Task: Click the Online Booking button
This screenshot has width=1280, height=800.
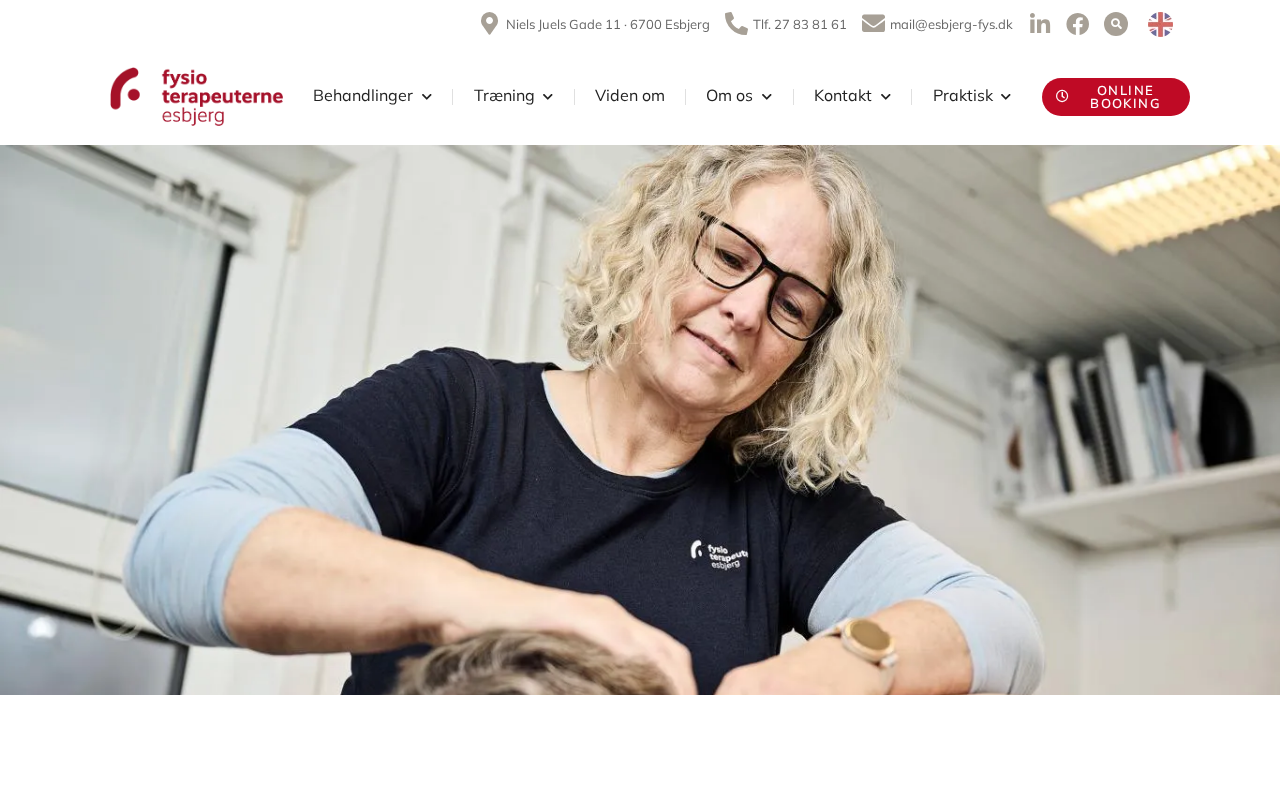Action: (1116, 97)
